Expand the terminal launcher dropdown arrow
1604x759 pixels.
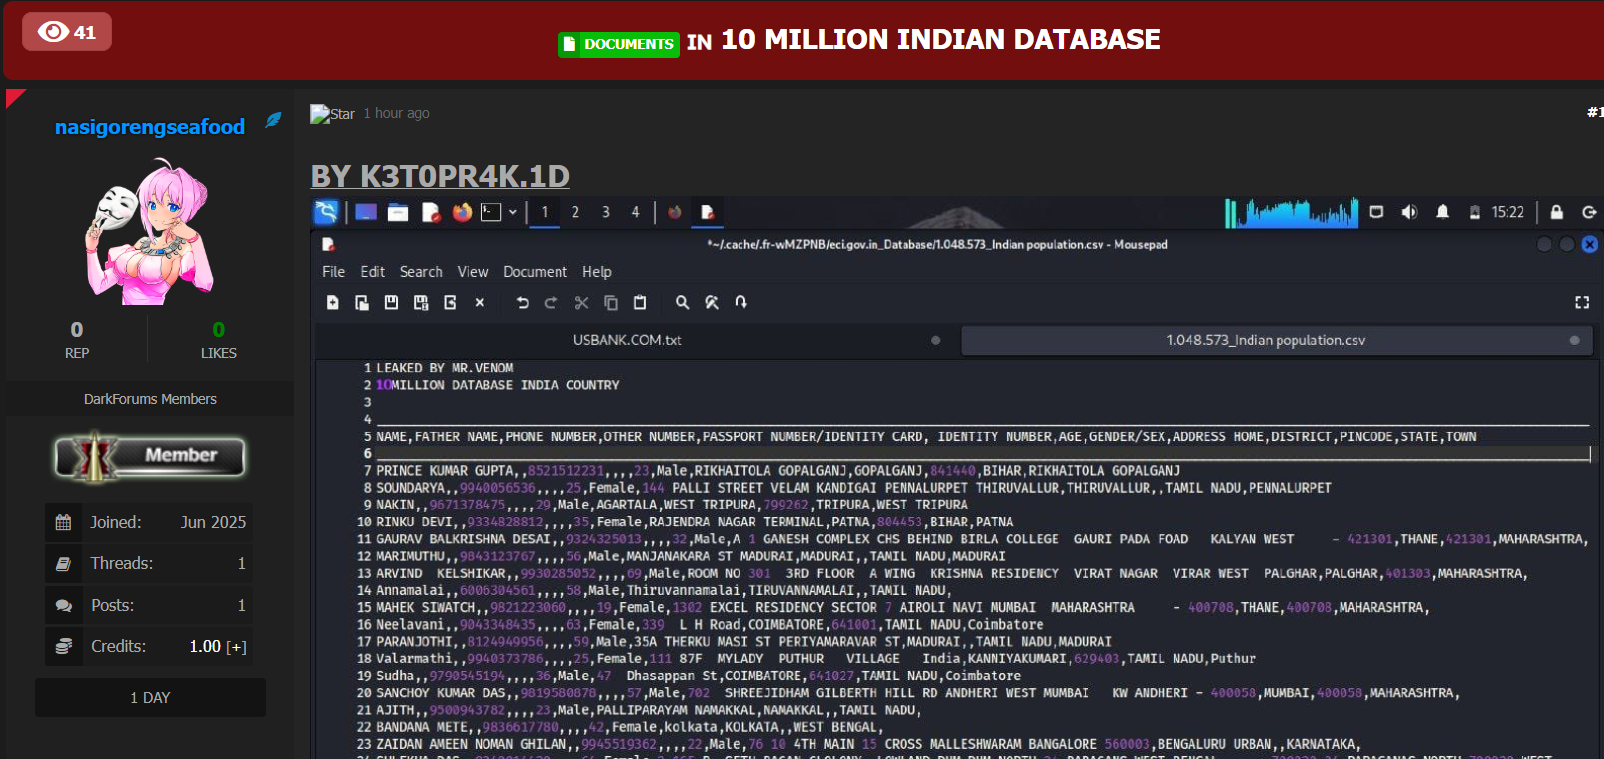point(513,212)
